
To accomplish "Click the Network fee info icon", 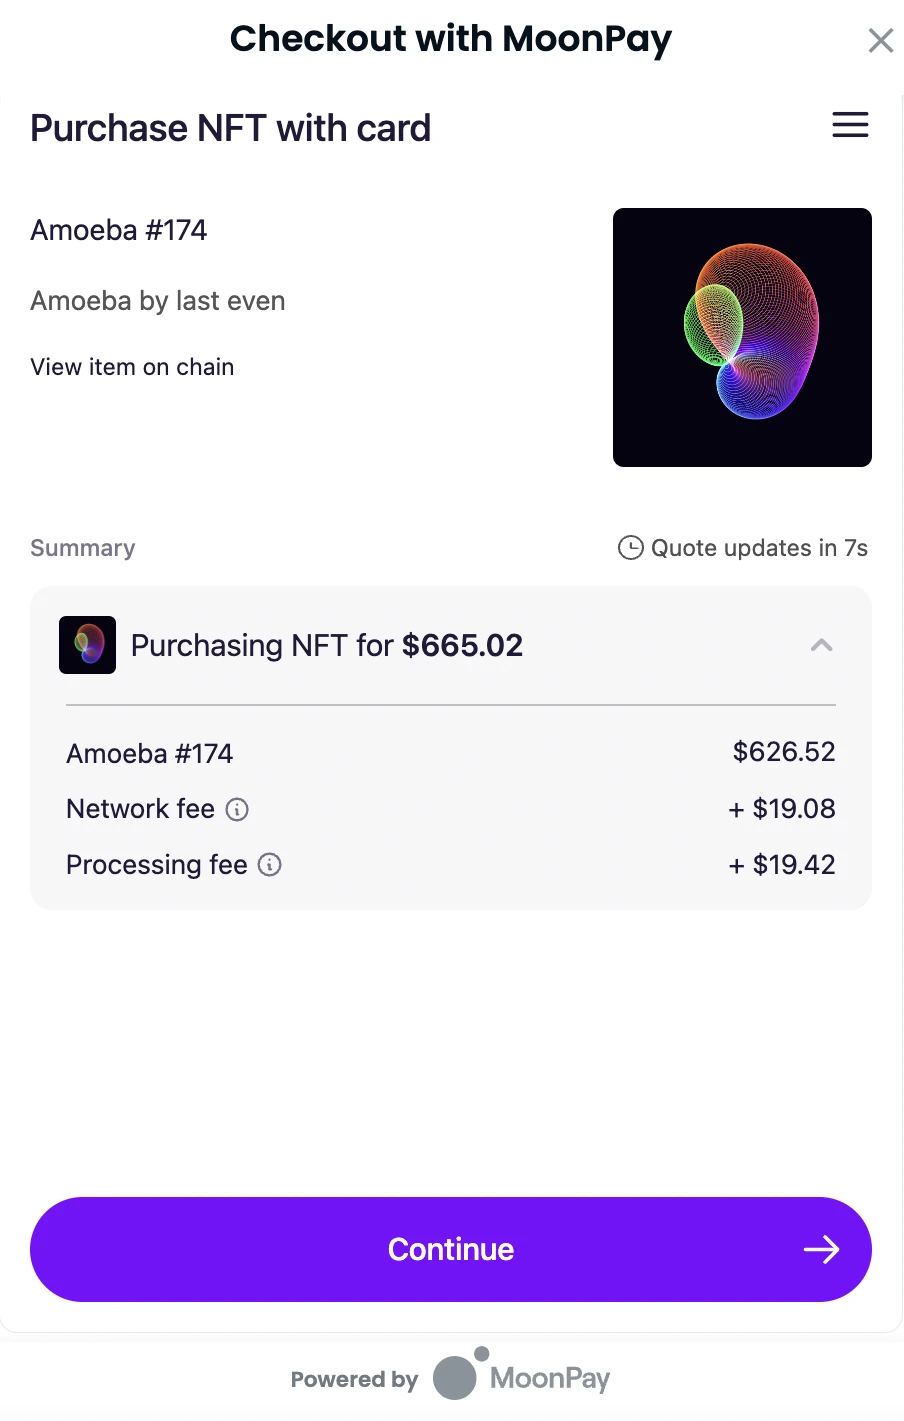I will 237,809.
